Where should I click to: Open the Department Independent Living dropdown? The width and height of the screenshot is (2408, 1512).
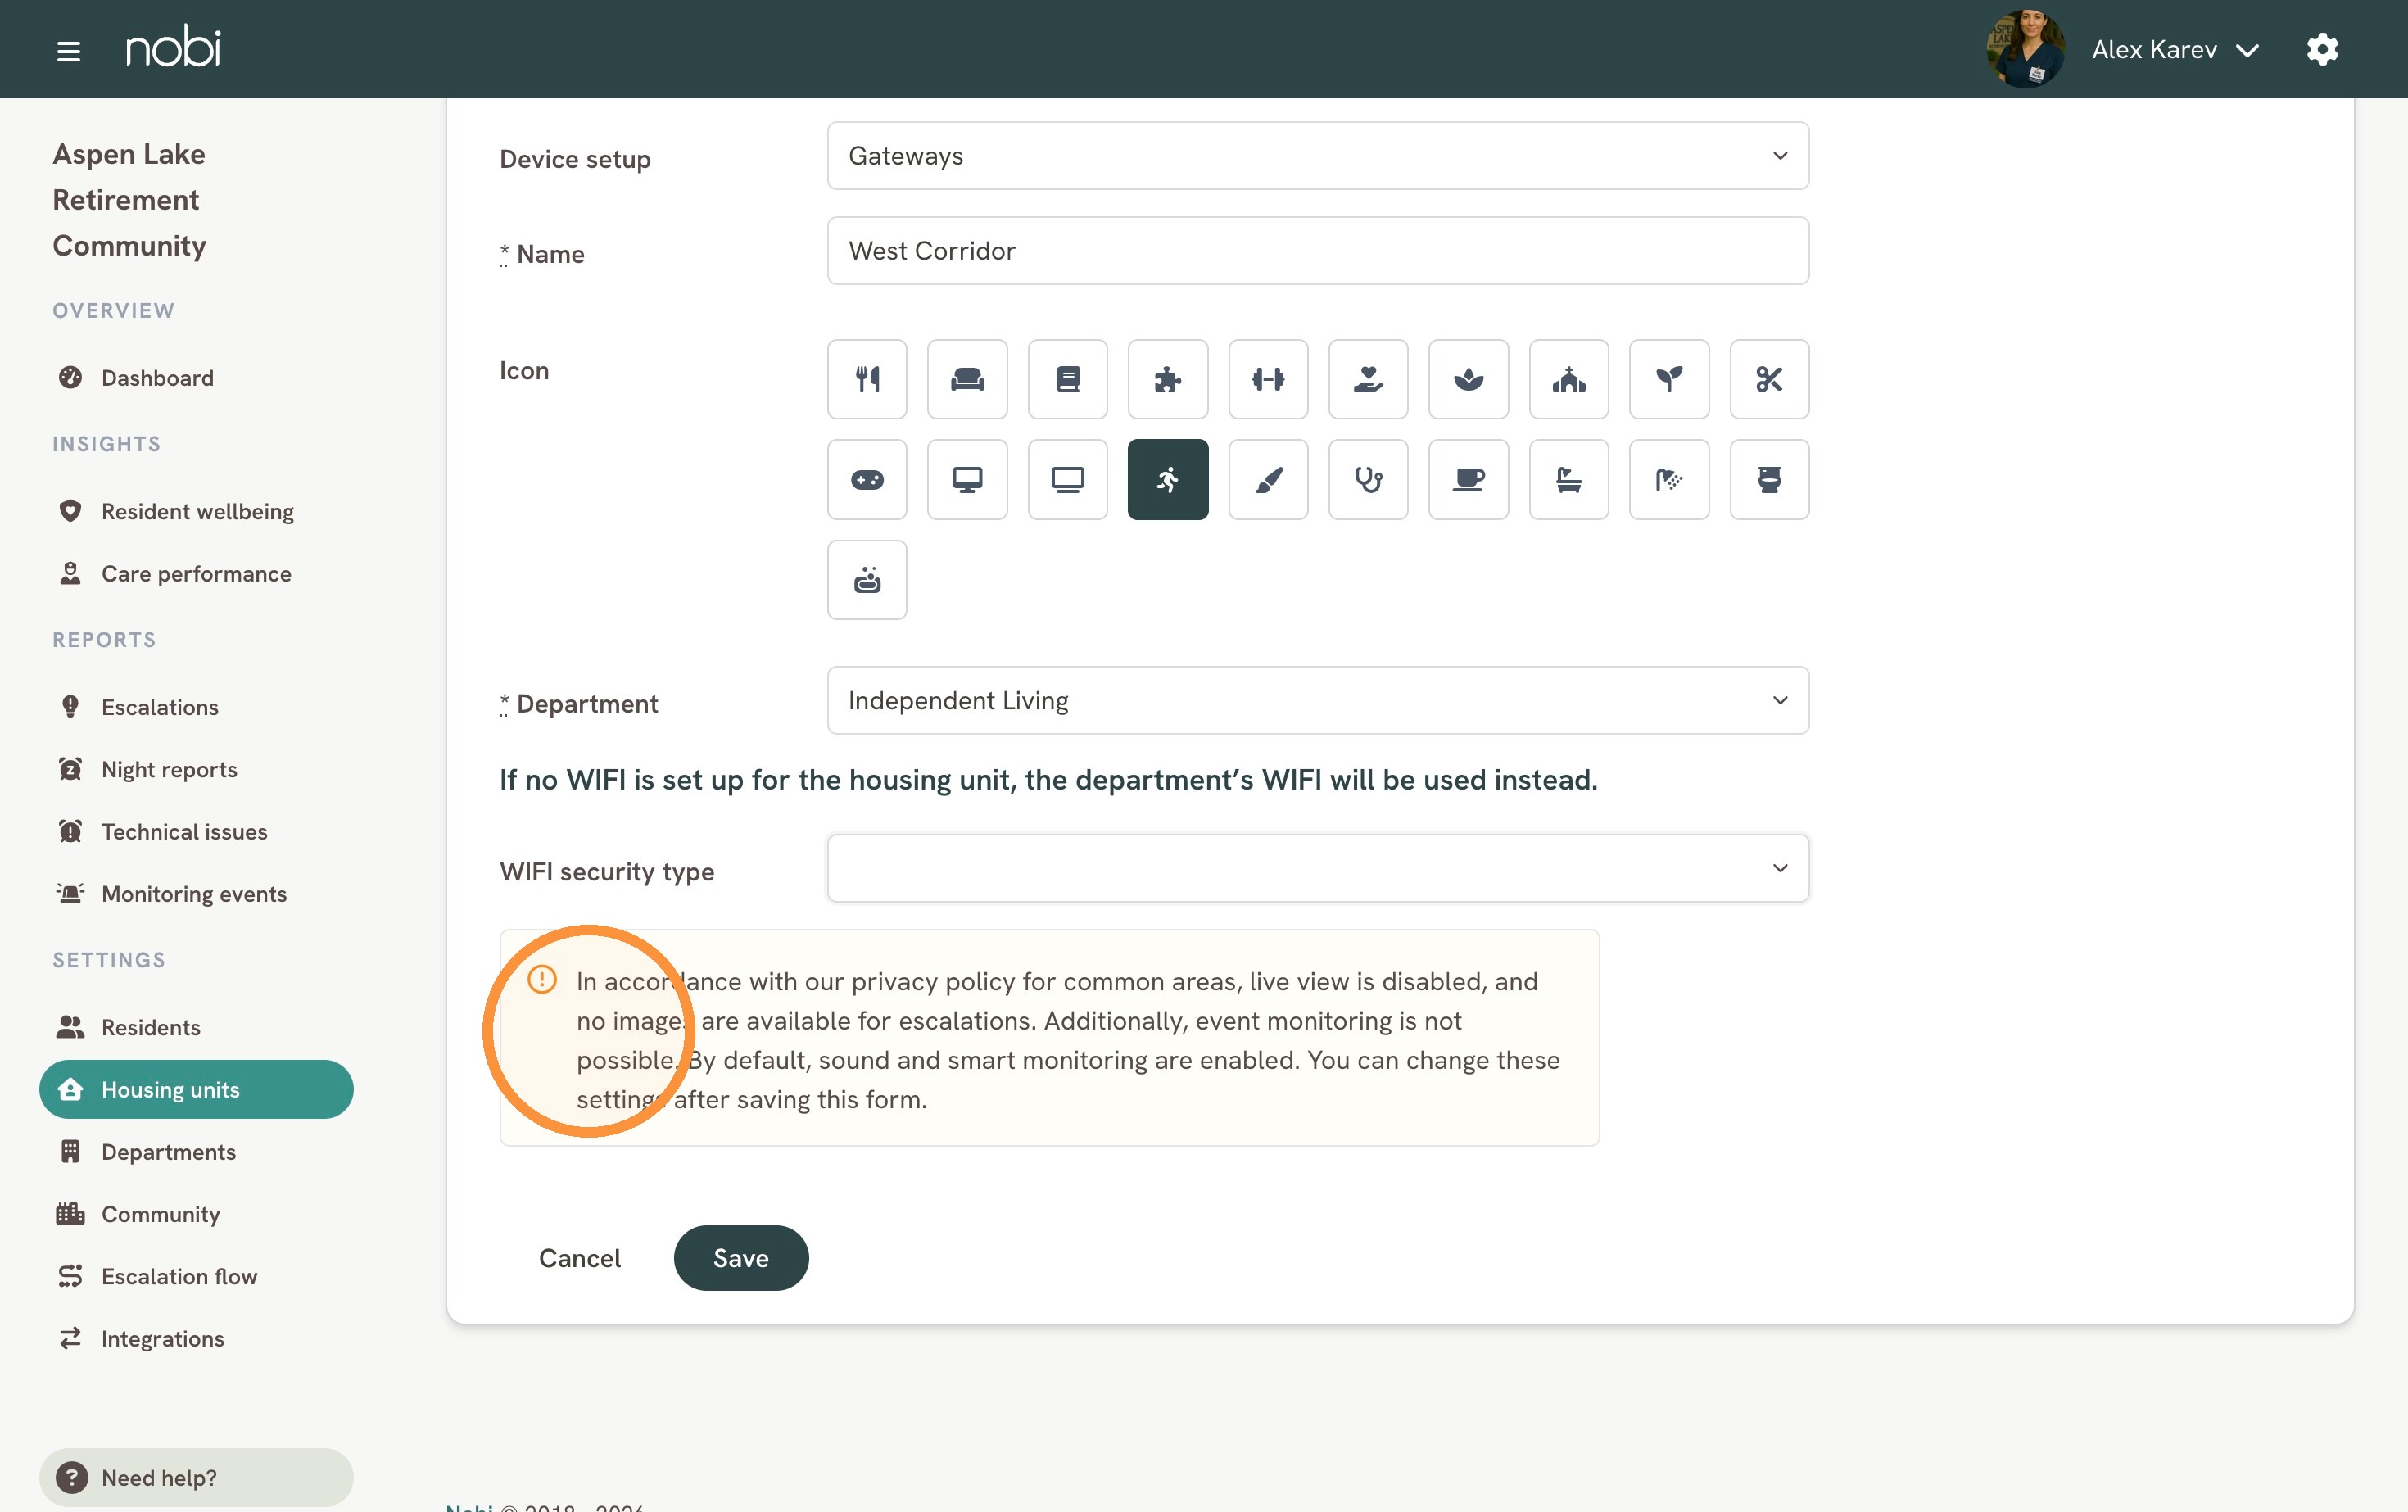click(1317, 701)
